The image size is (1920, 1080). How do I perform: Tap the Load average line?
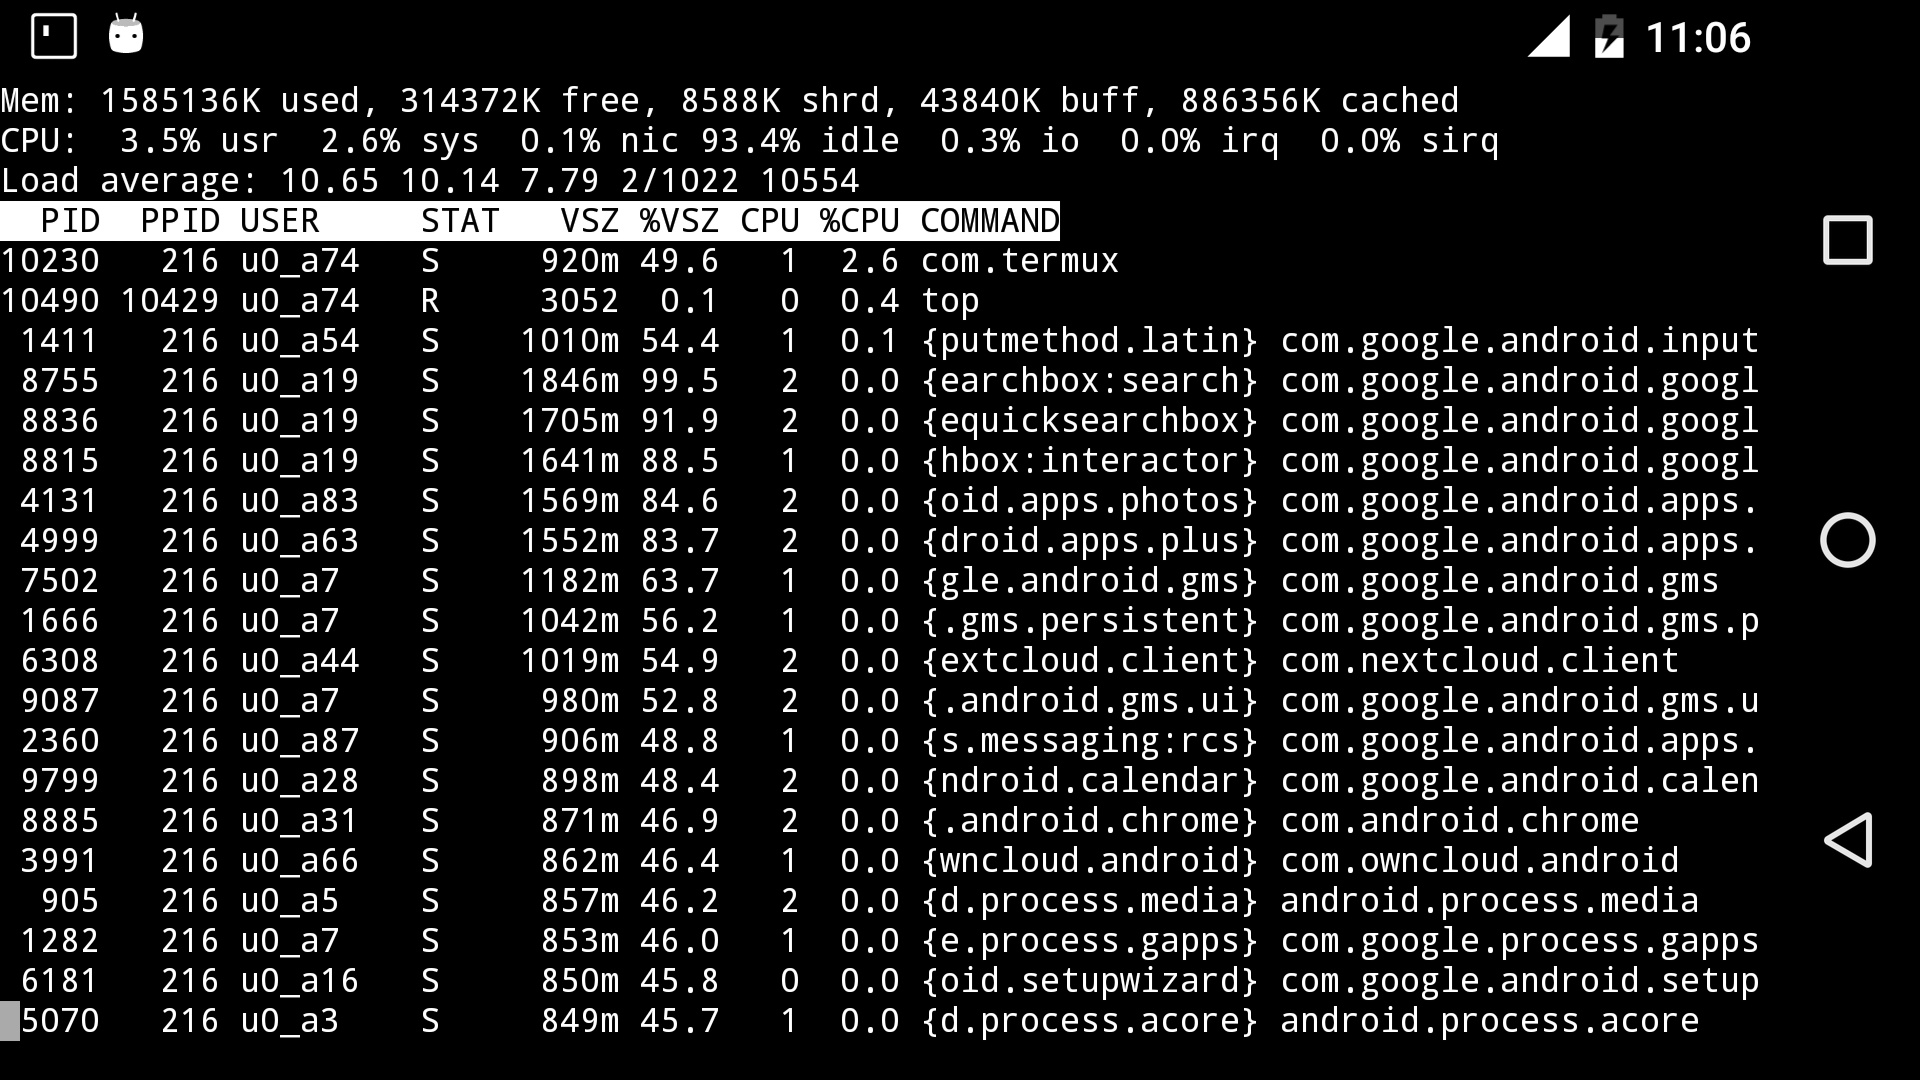coord(430,181)
